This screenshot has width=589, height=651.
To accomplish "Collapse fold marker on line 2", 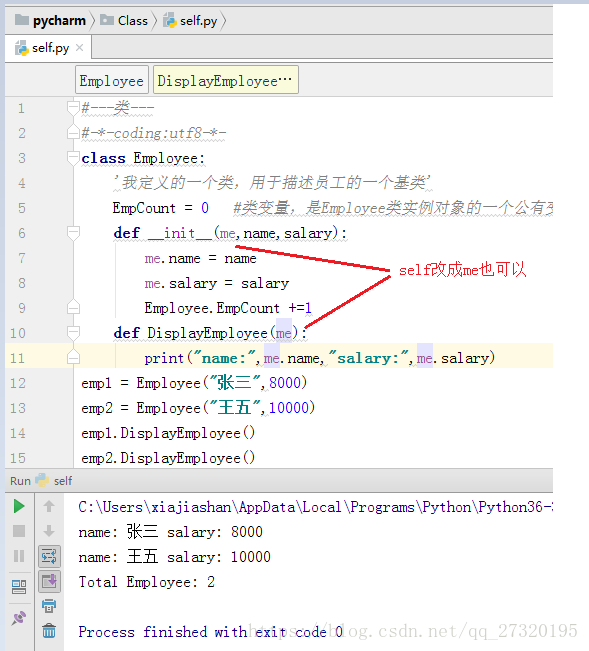I will point(73,133).
